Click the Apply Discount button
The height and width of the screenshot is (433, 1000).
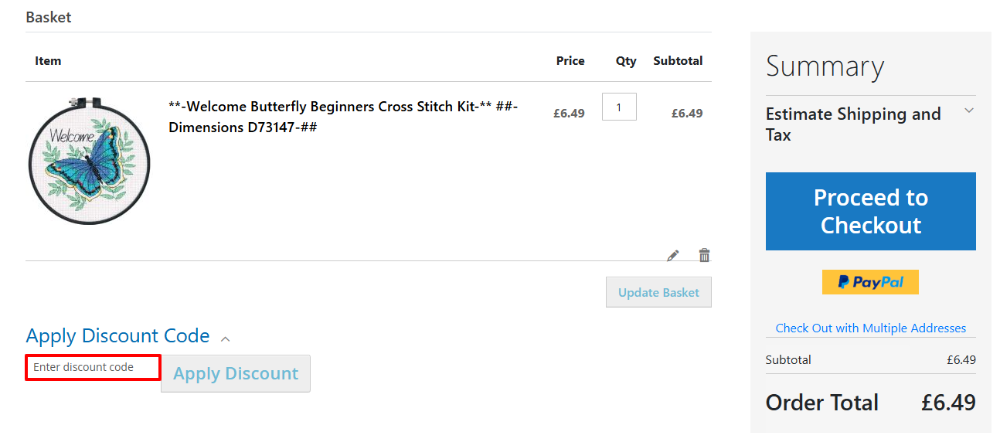click(x=236, y=373)
